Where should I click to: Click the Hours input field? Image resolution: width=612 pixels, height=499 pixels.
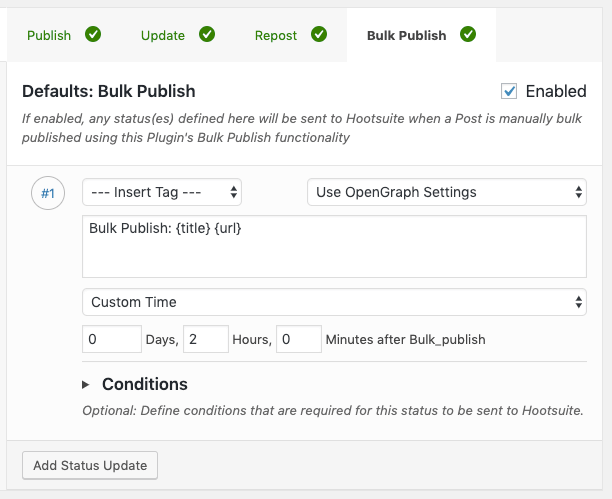[206, 340]
